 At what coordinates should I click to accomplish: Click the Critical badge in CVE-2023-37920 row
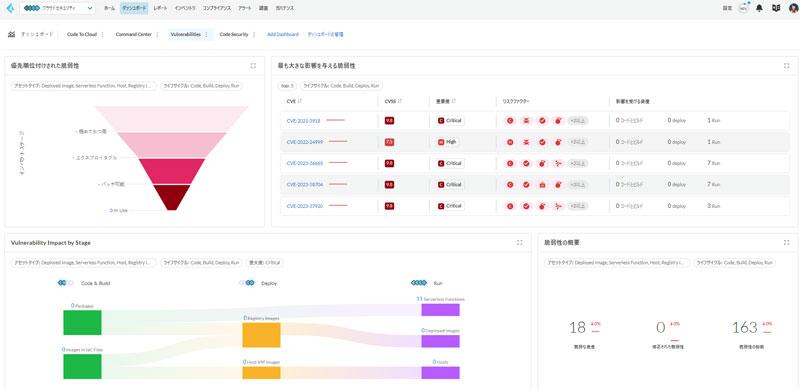pos(451,206)
